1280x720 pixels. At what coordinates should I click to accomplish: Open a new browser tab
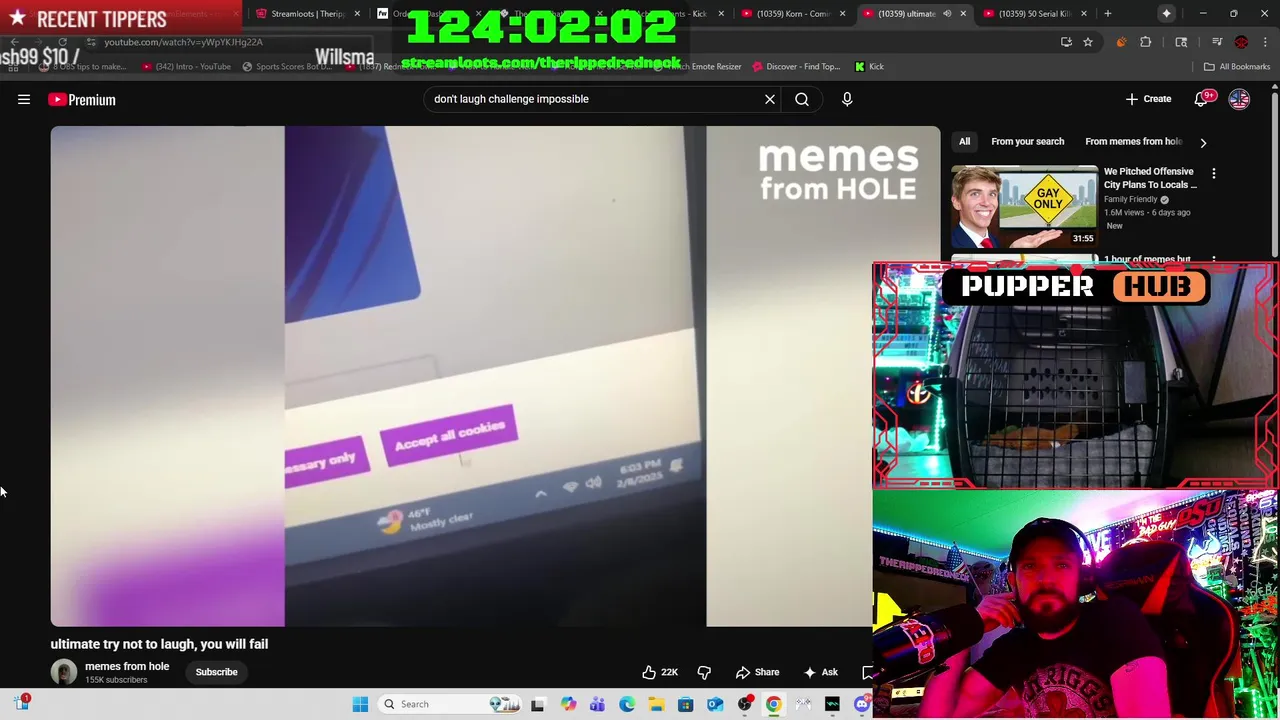1107,14
